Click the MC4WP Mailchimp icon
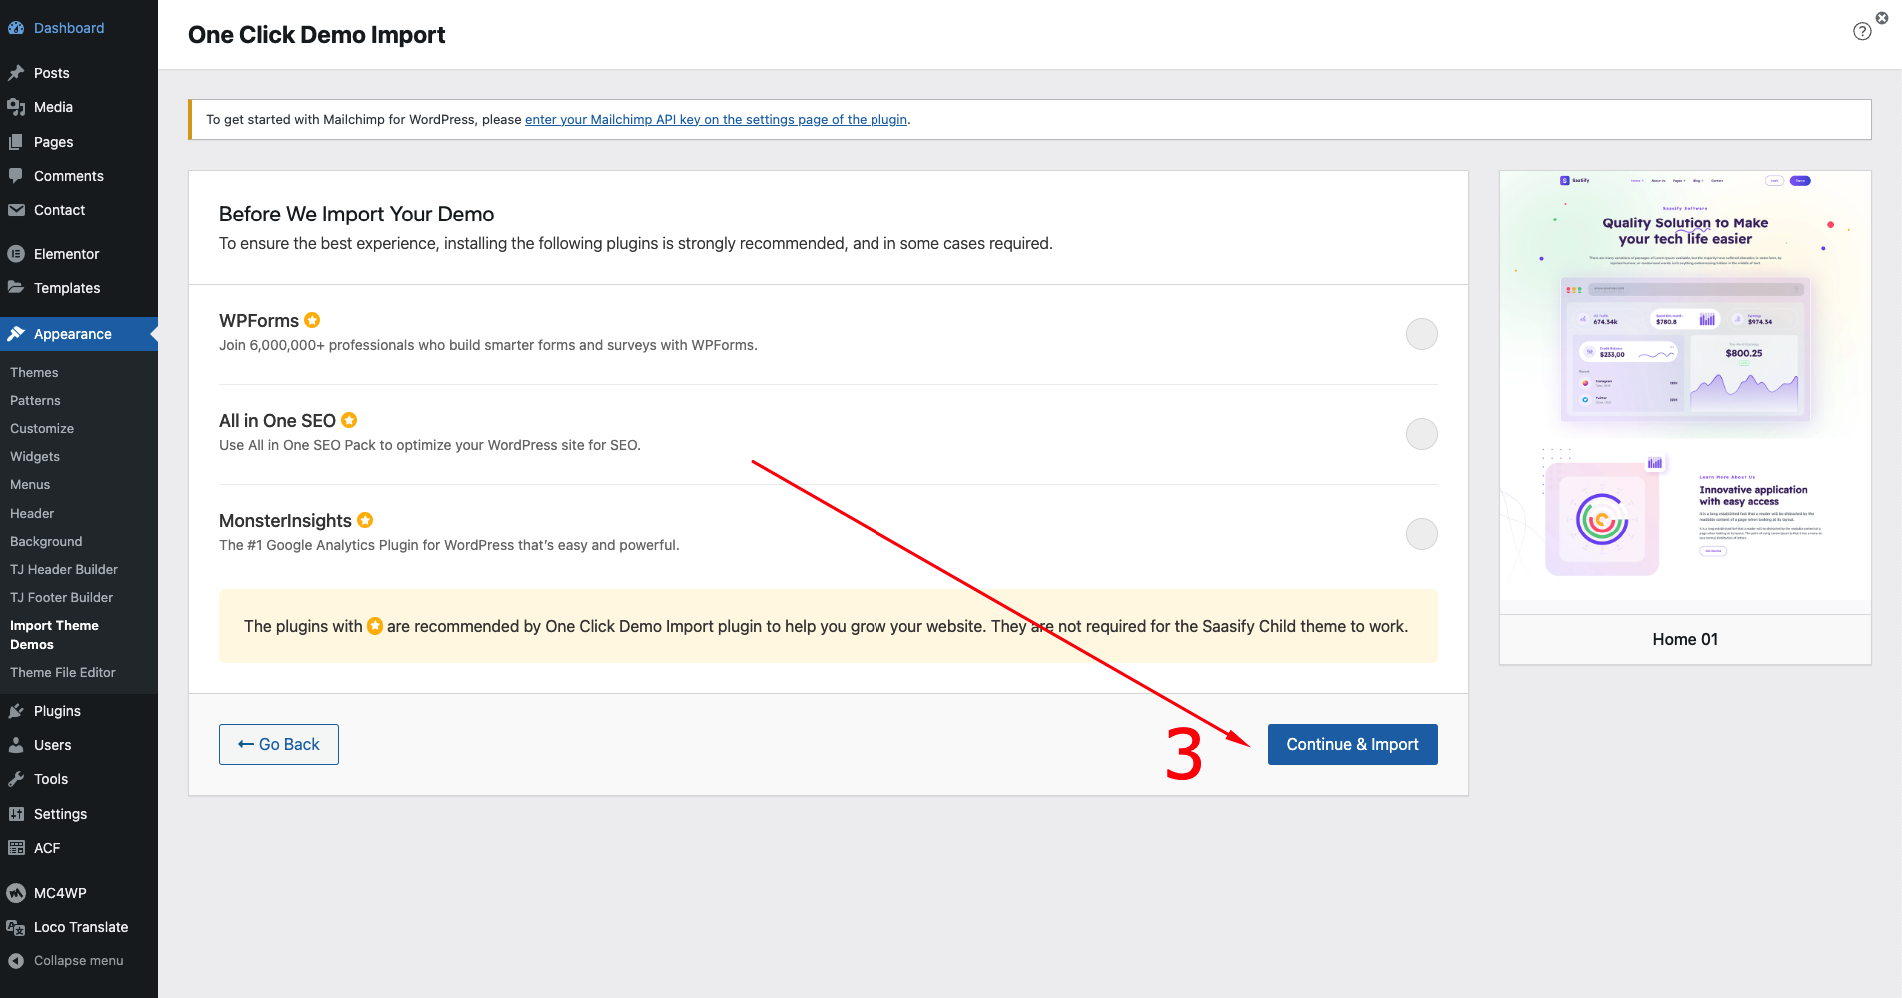1902x998 pixels. [x=16, y=893]
